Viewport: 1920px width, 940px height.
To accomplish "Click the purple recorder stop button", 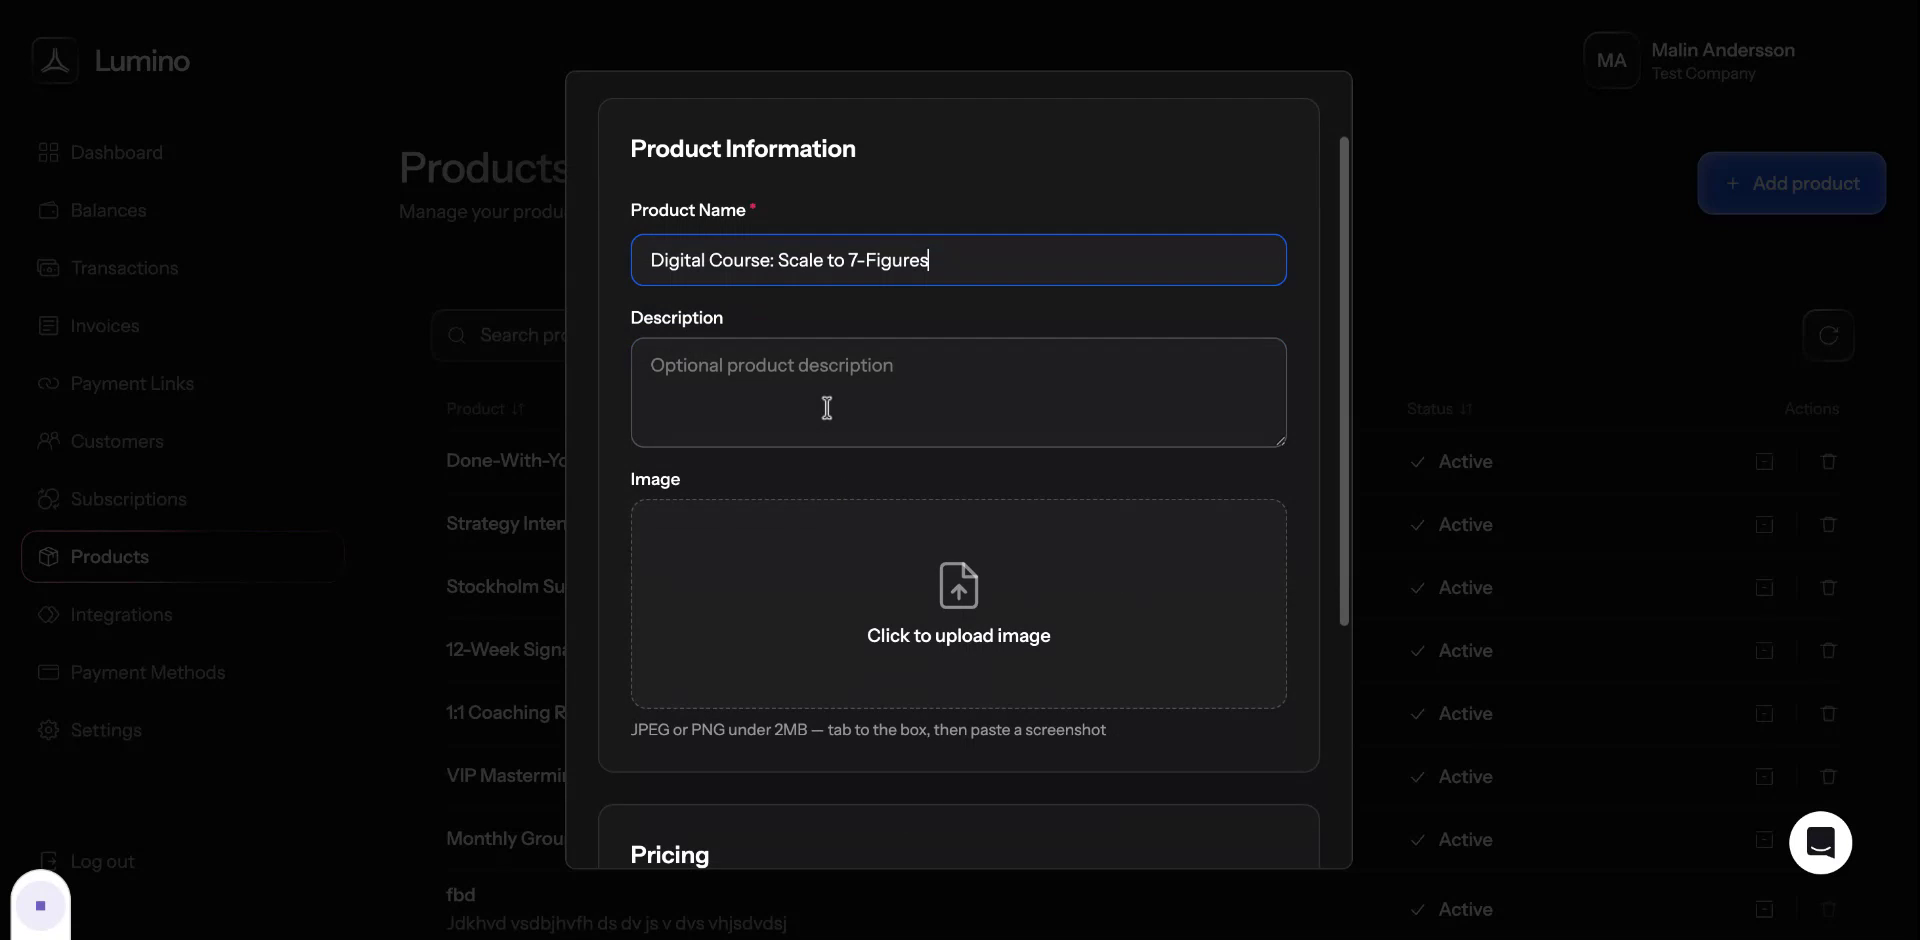I will tap(41, 906).
